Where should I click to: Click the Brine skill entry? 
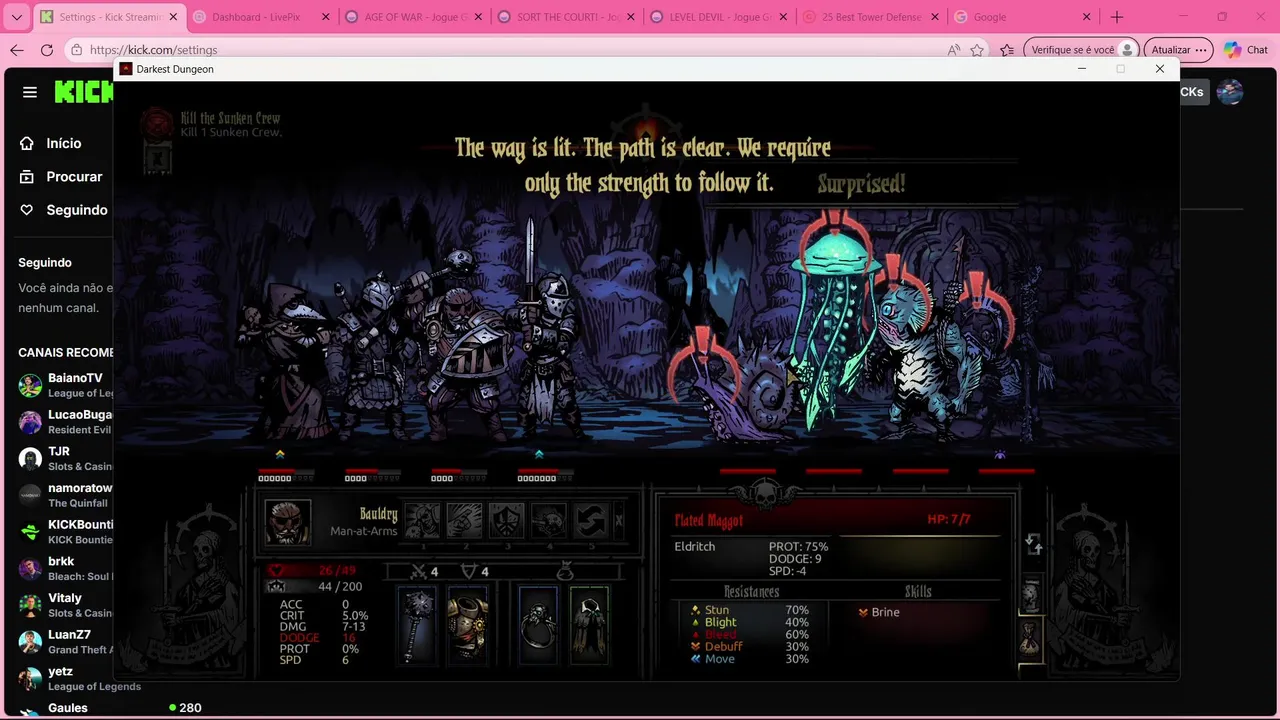(x=879, y=612)
